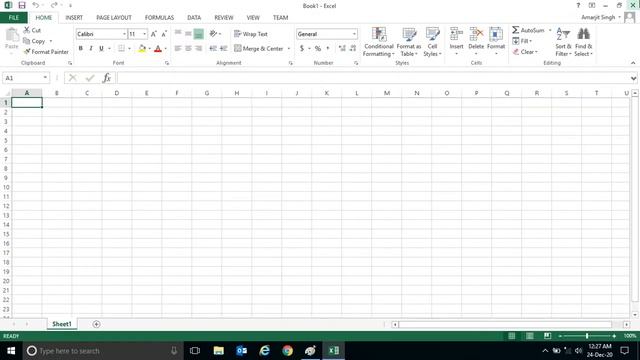Viewport: 640px width, 360px height.
Task: Open the font size dropdown
Action: pos(144,34)
